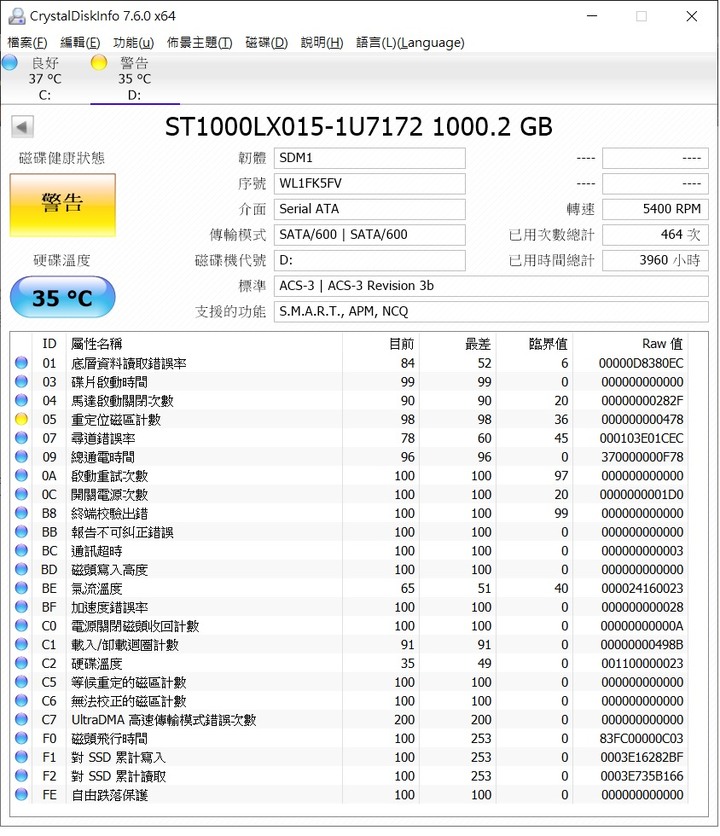Open the 說明(H) menu

pyautogui.click(x=322, y=43)
